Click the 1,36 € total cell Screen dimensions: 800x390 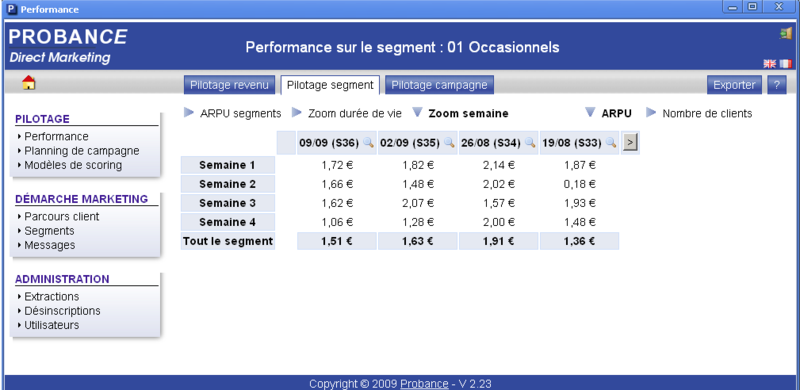580,241
